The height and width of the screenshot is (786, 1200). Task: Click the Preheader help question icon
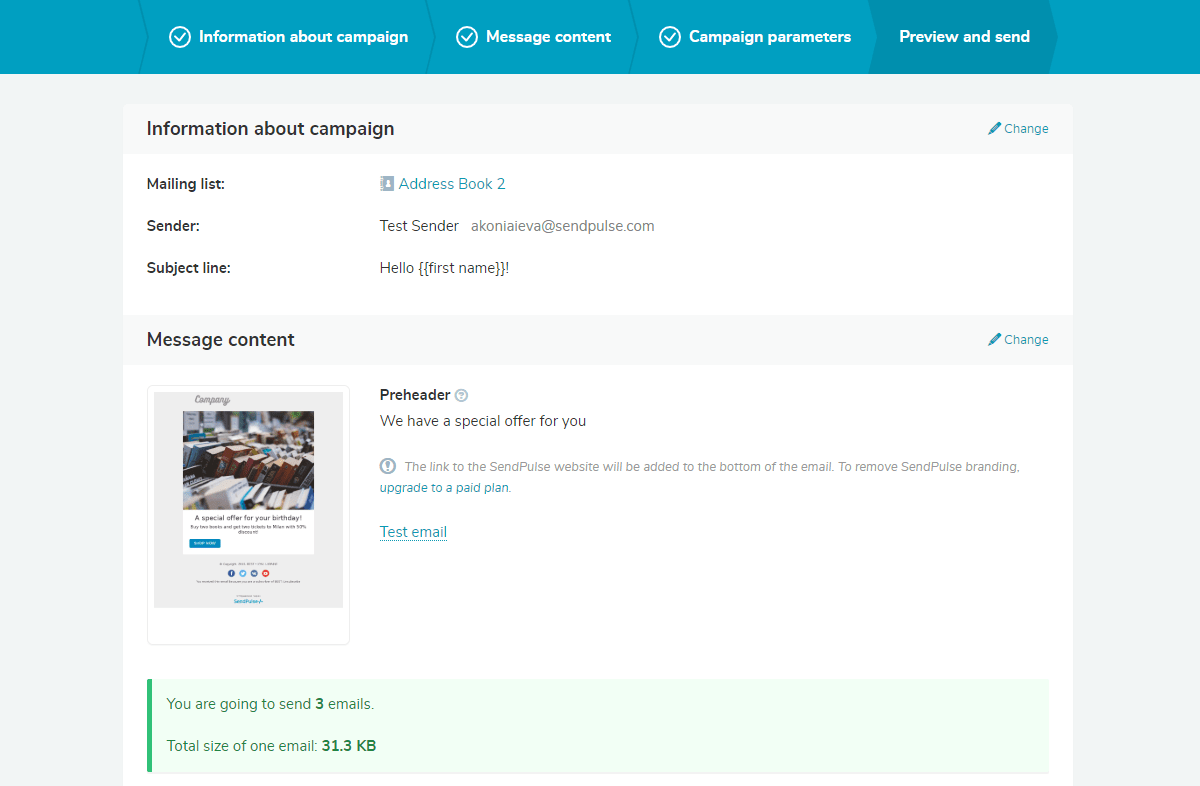(461, 395)
